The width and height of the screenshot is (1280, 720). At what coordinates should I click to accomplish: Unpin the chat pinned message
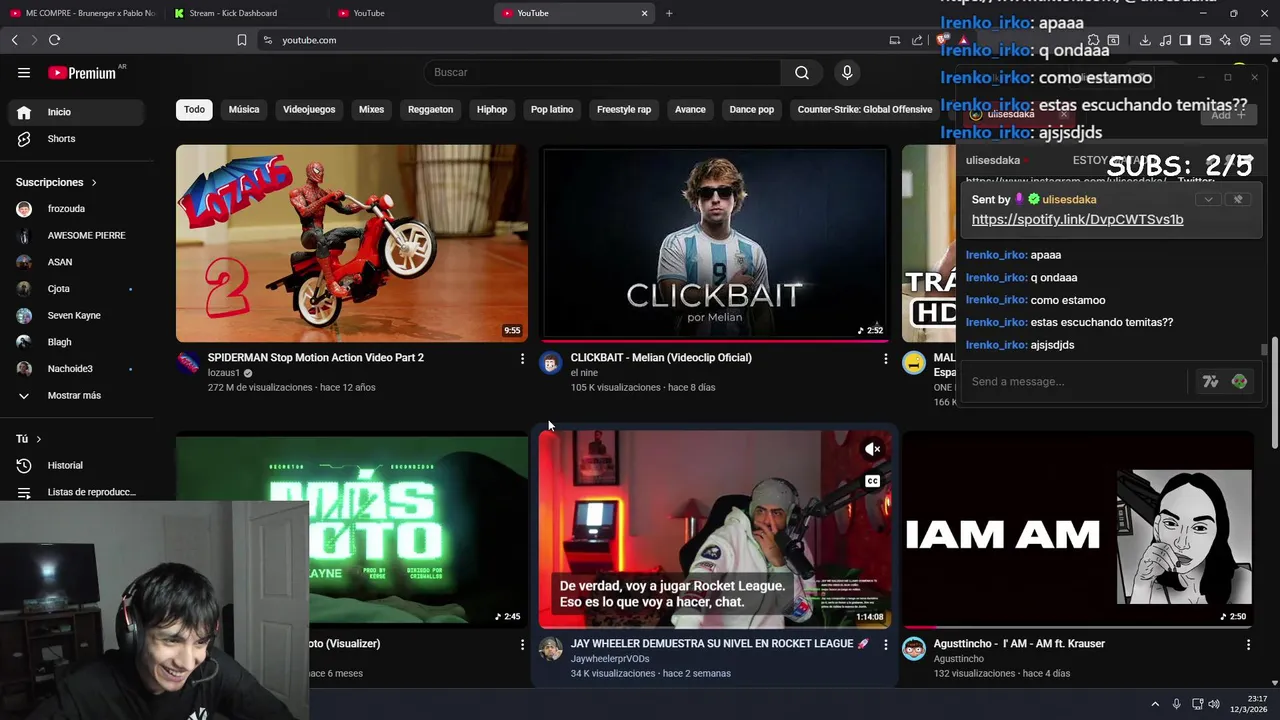(x=1238, y=199)
